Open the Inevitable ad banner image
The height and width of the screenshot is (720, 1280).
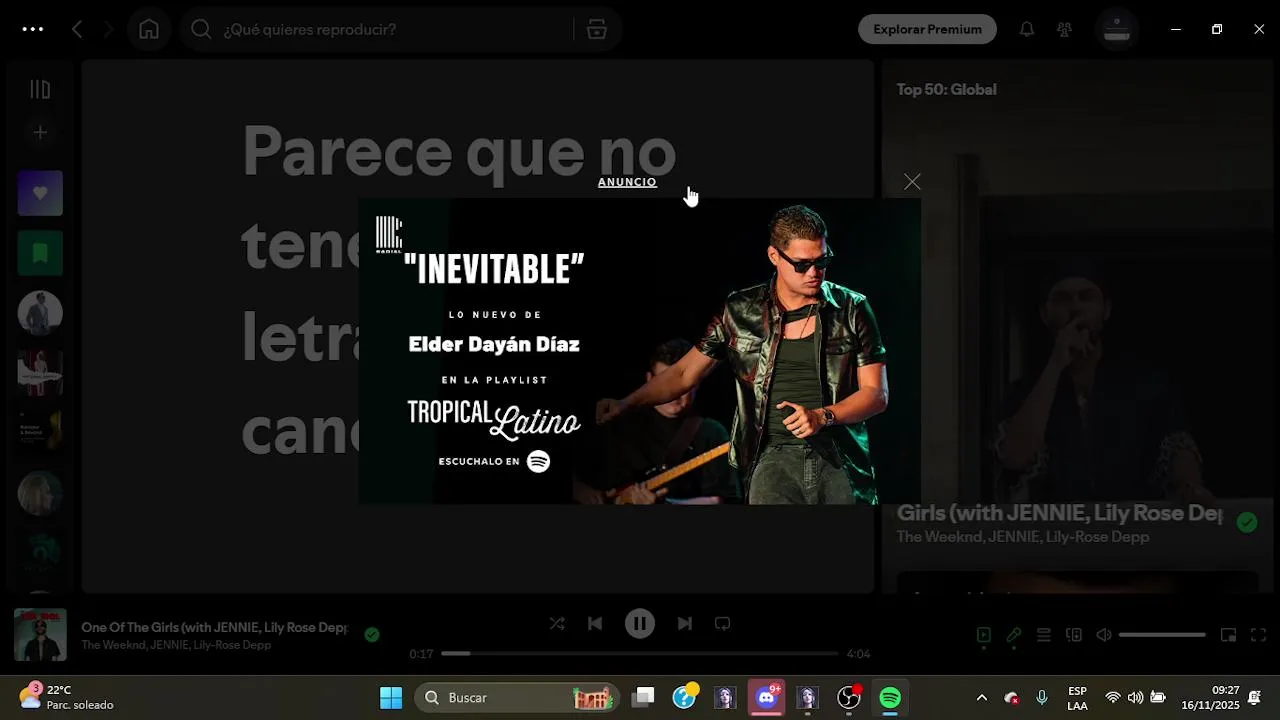[640, 351]
